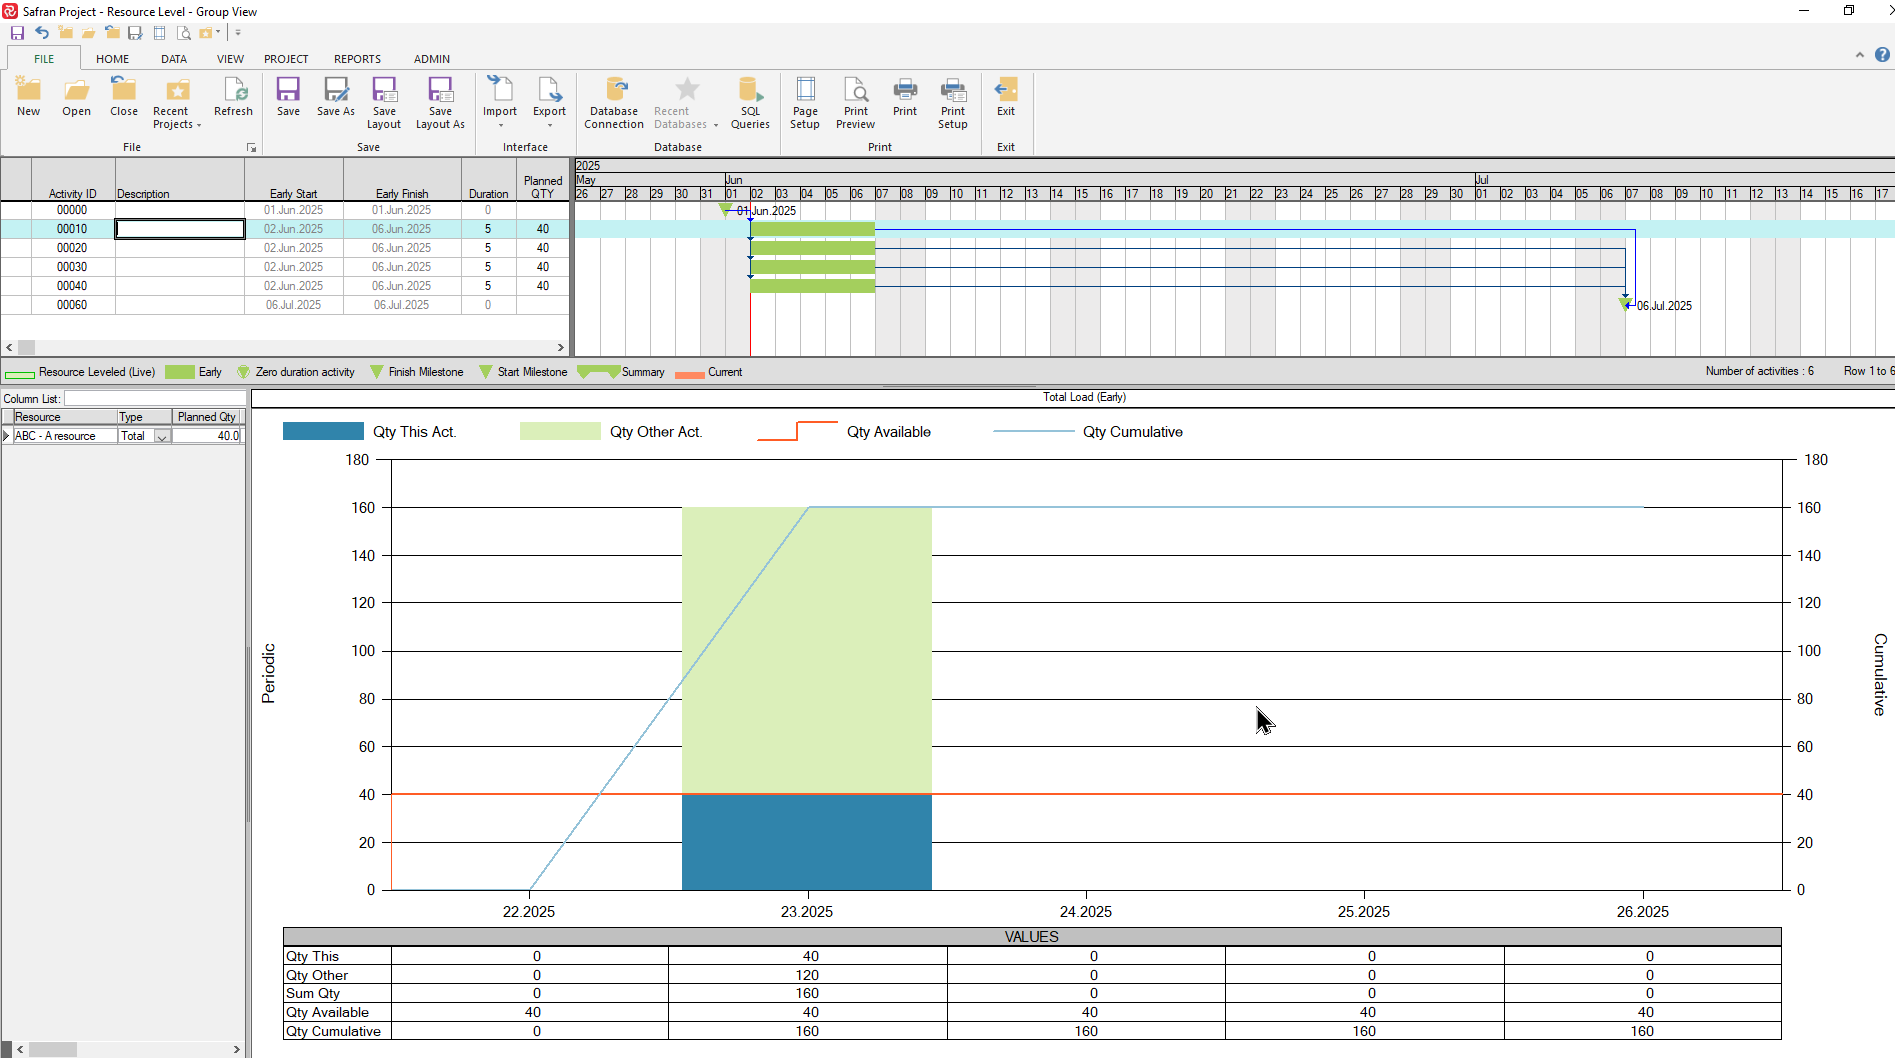Click the Description cell of activity 00010
1895x1058 pixels.
[180, 229]
